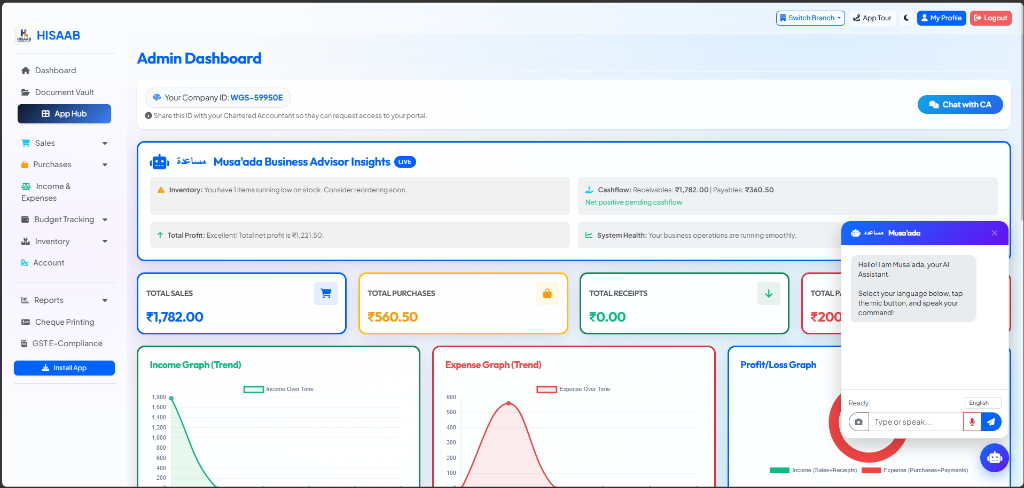Click the Dashboard home icon
Image resolution: width=1024 pixels, height=488 pixels.
point(25,70)
